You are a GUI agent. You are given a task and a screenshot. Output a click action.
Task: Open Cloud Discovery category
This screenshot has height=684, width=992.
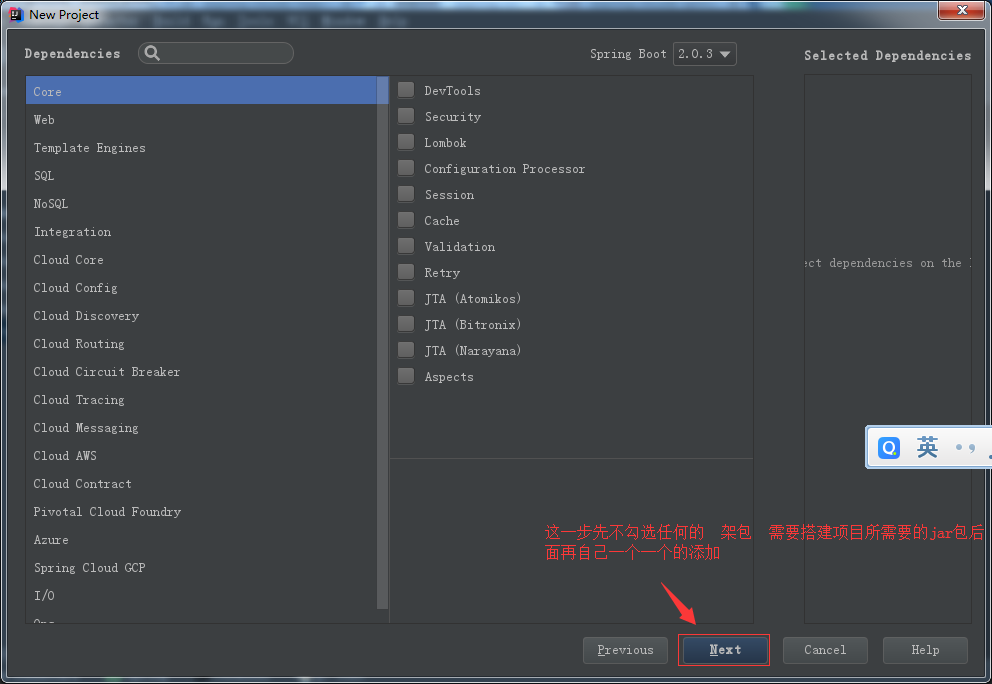pyautogui.click(x=201, y=316)
